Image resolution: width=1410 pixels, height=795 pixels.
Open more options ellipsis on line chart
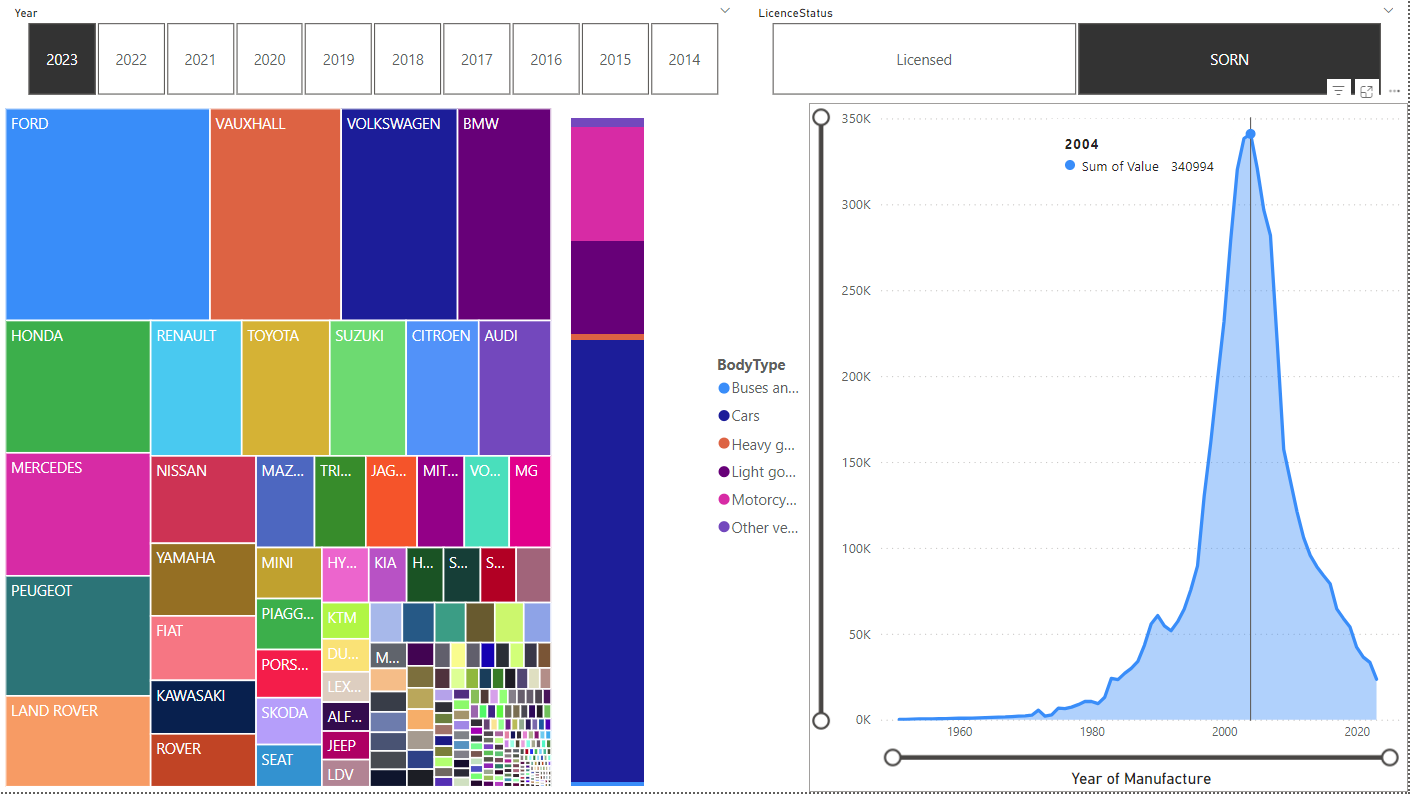[x=1394, y=91]
